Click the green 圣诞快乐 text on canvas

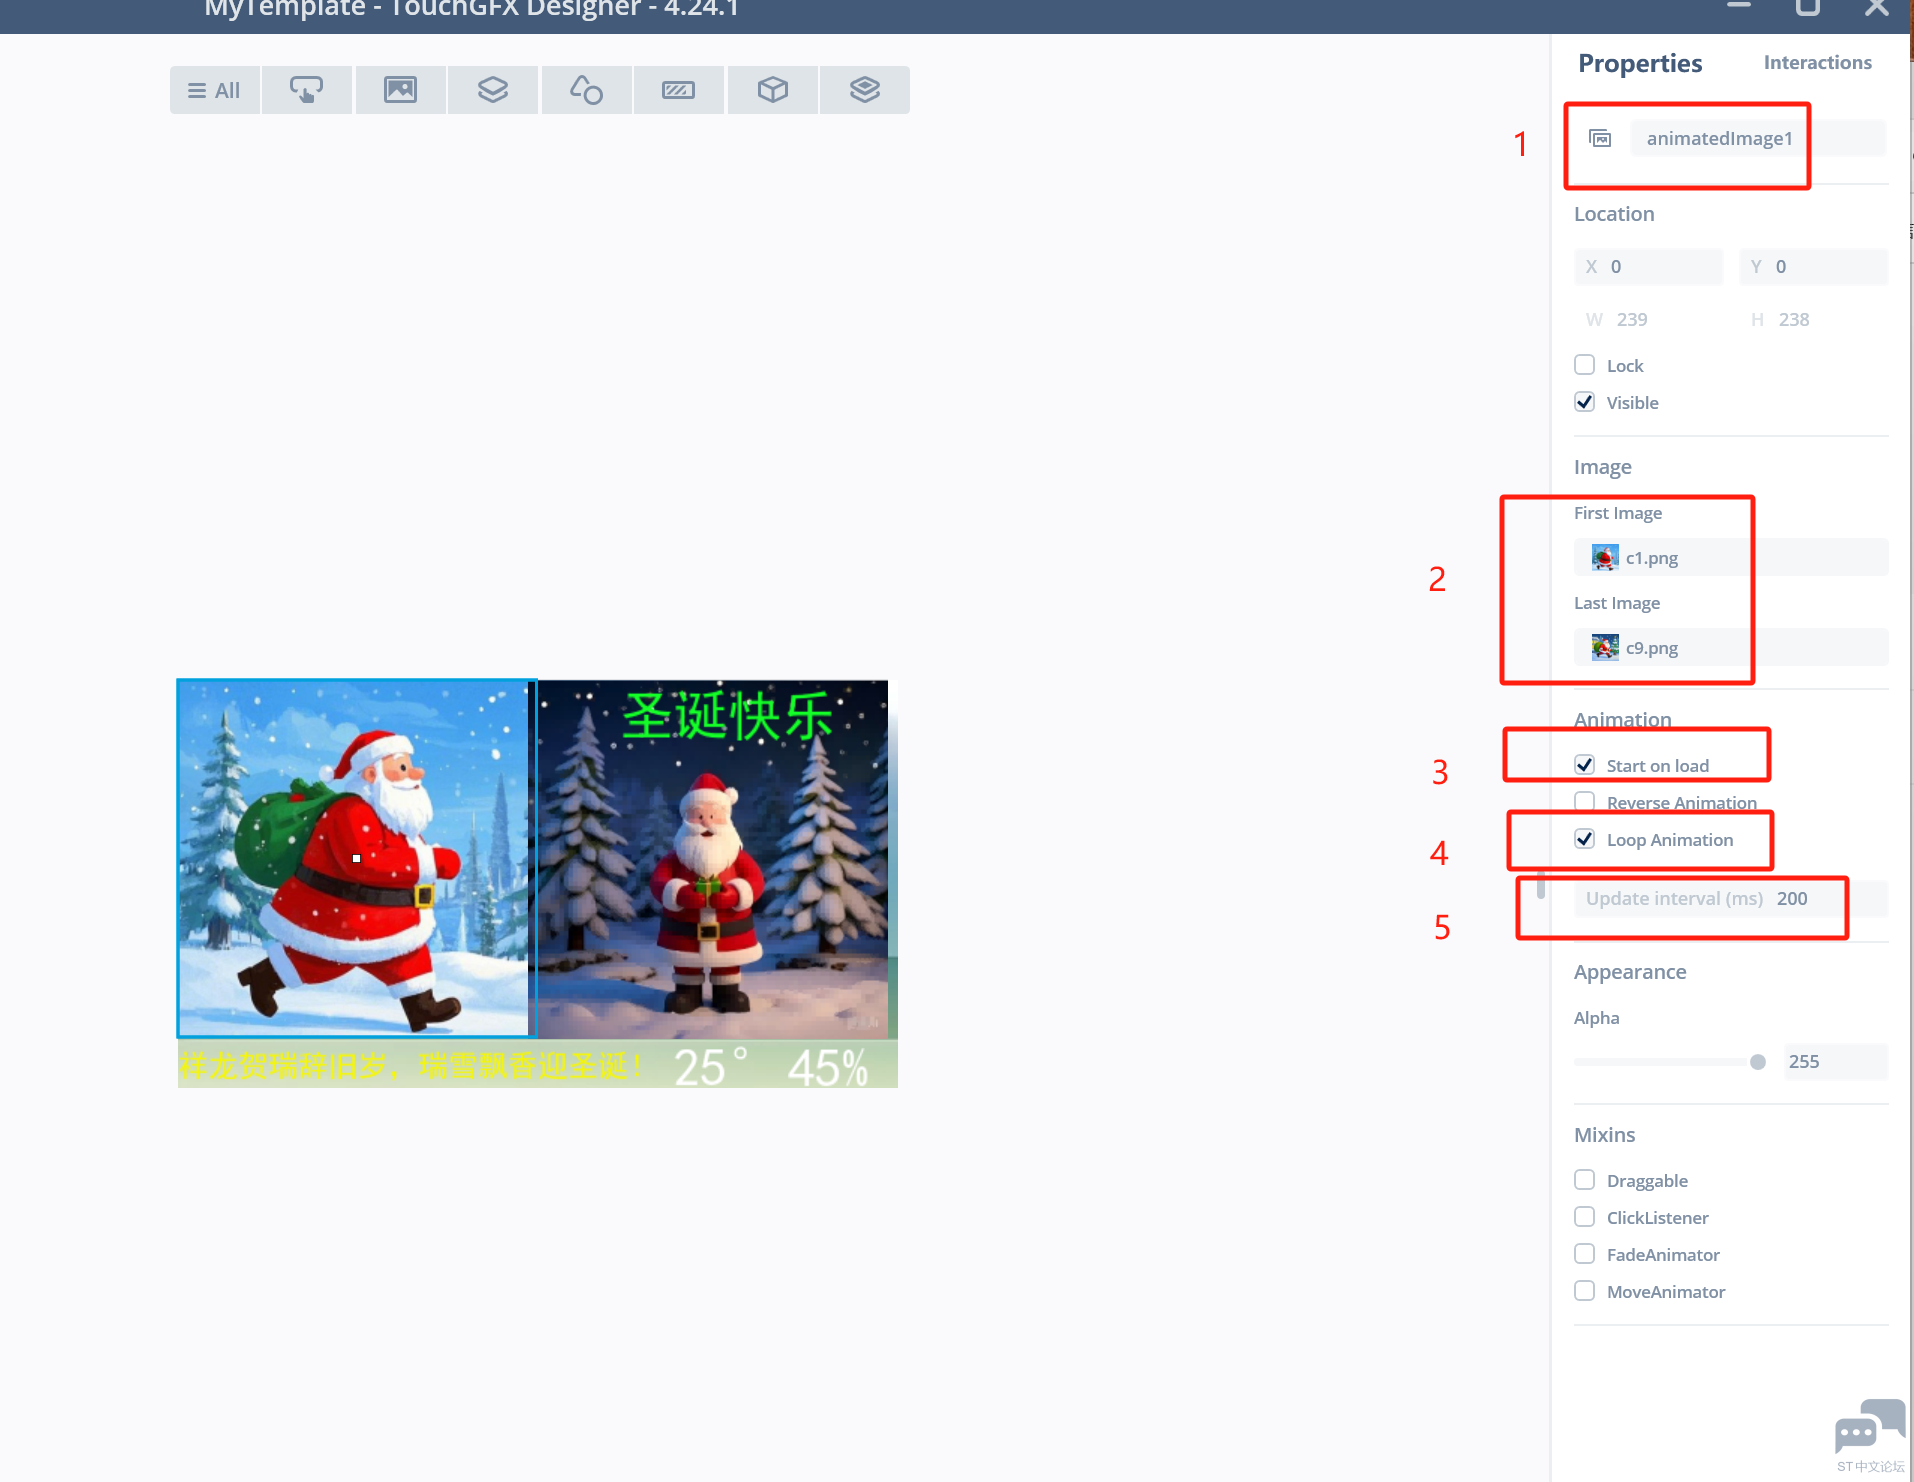[728, 716]
